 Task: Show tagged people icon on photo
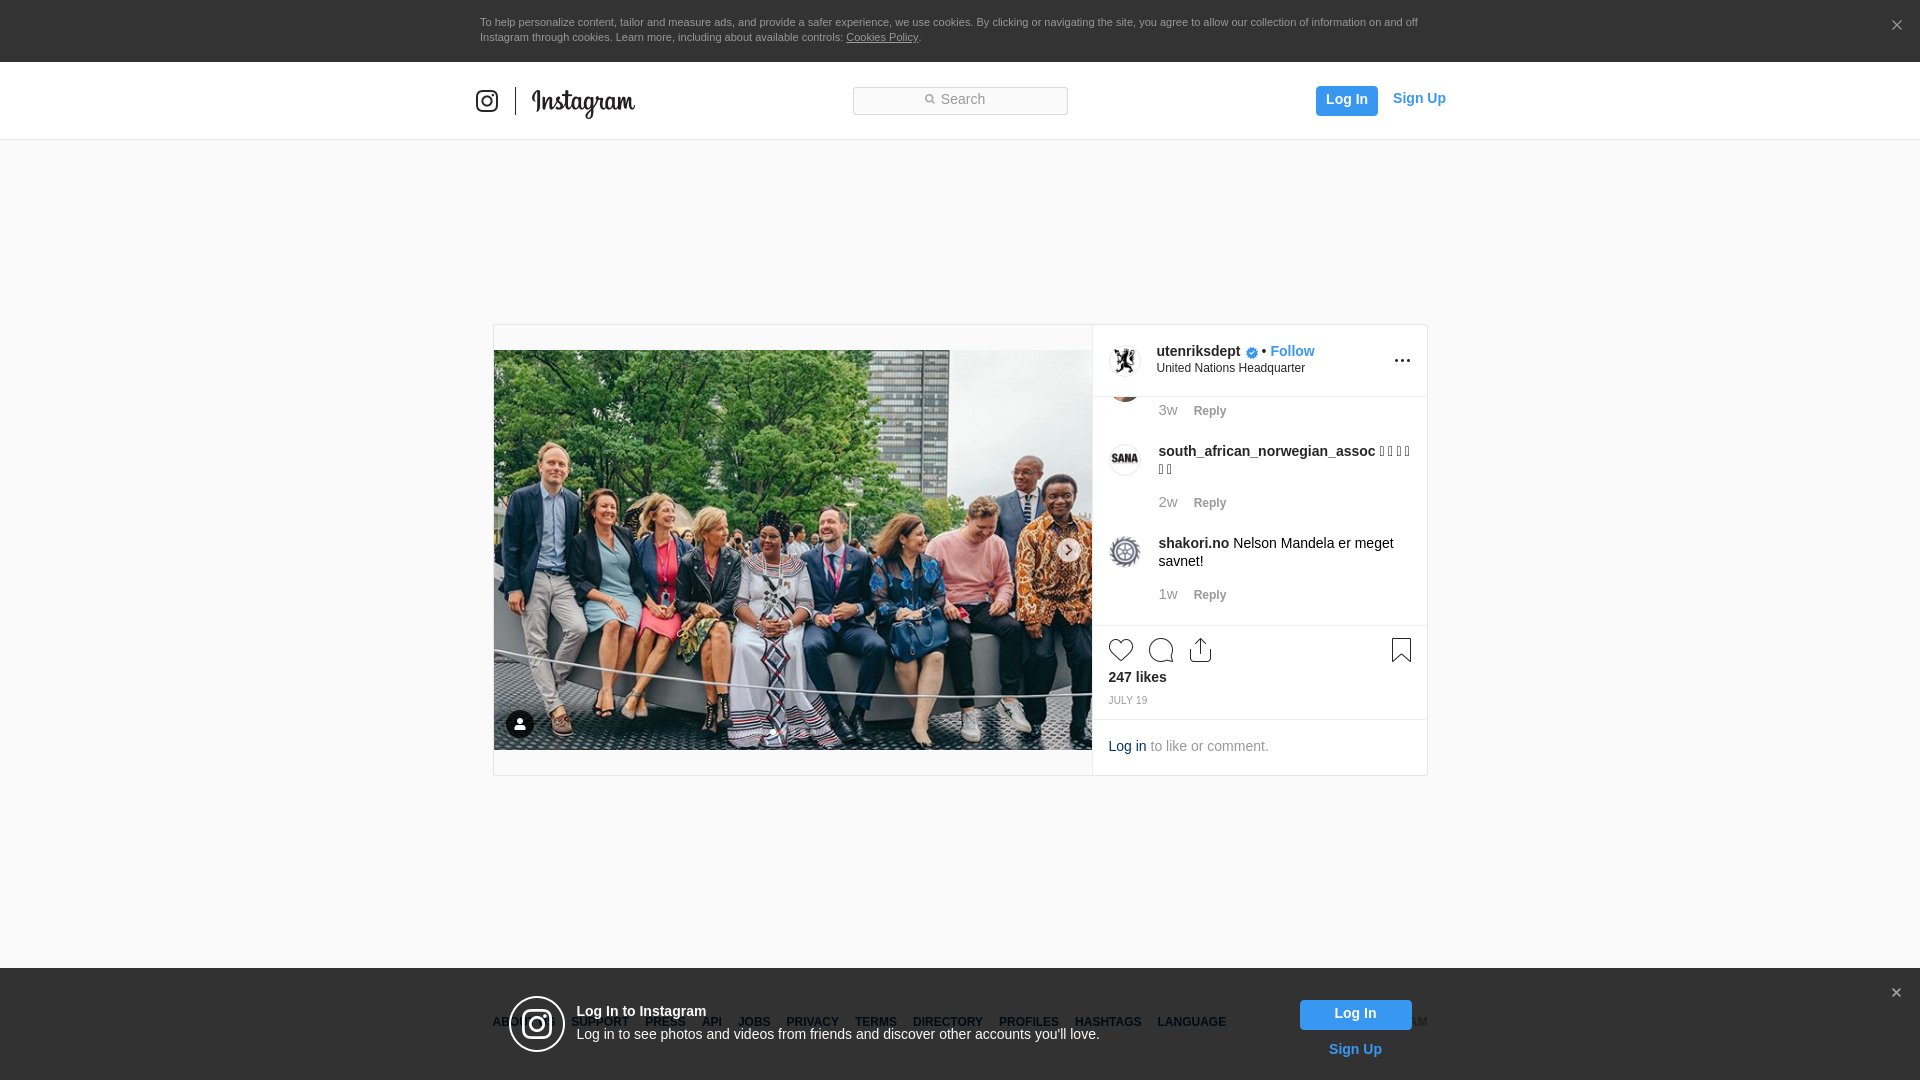519,724
